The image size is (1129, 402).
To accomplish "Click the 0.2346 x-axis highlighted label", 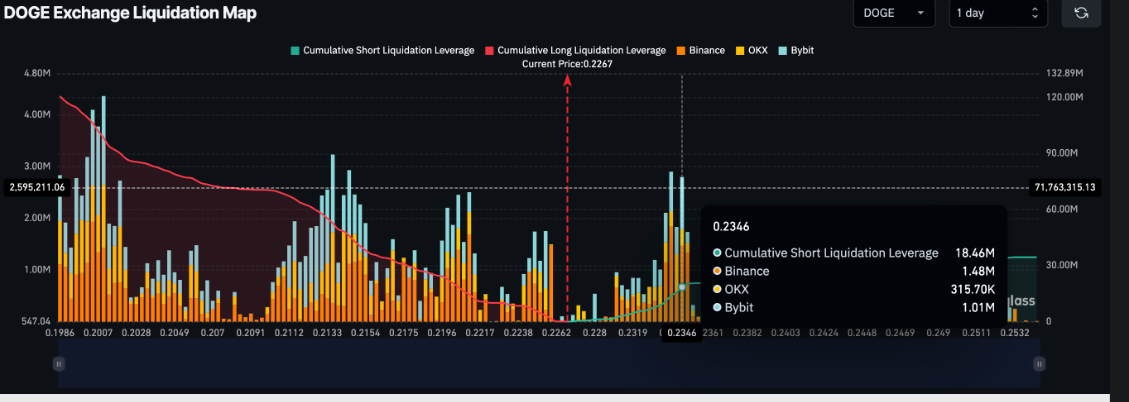I will point(682,333).
